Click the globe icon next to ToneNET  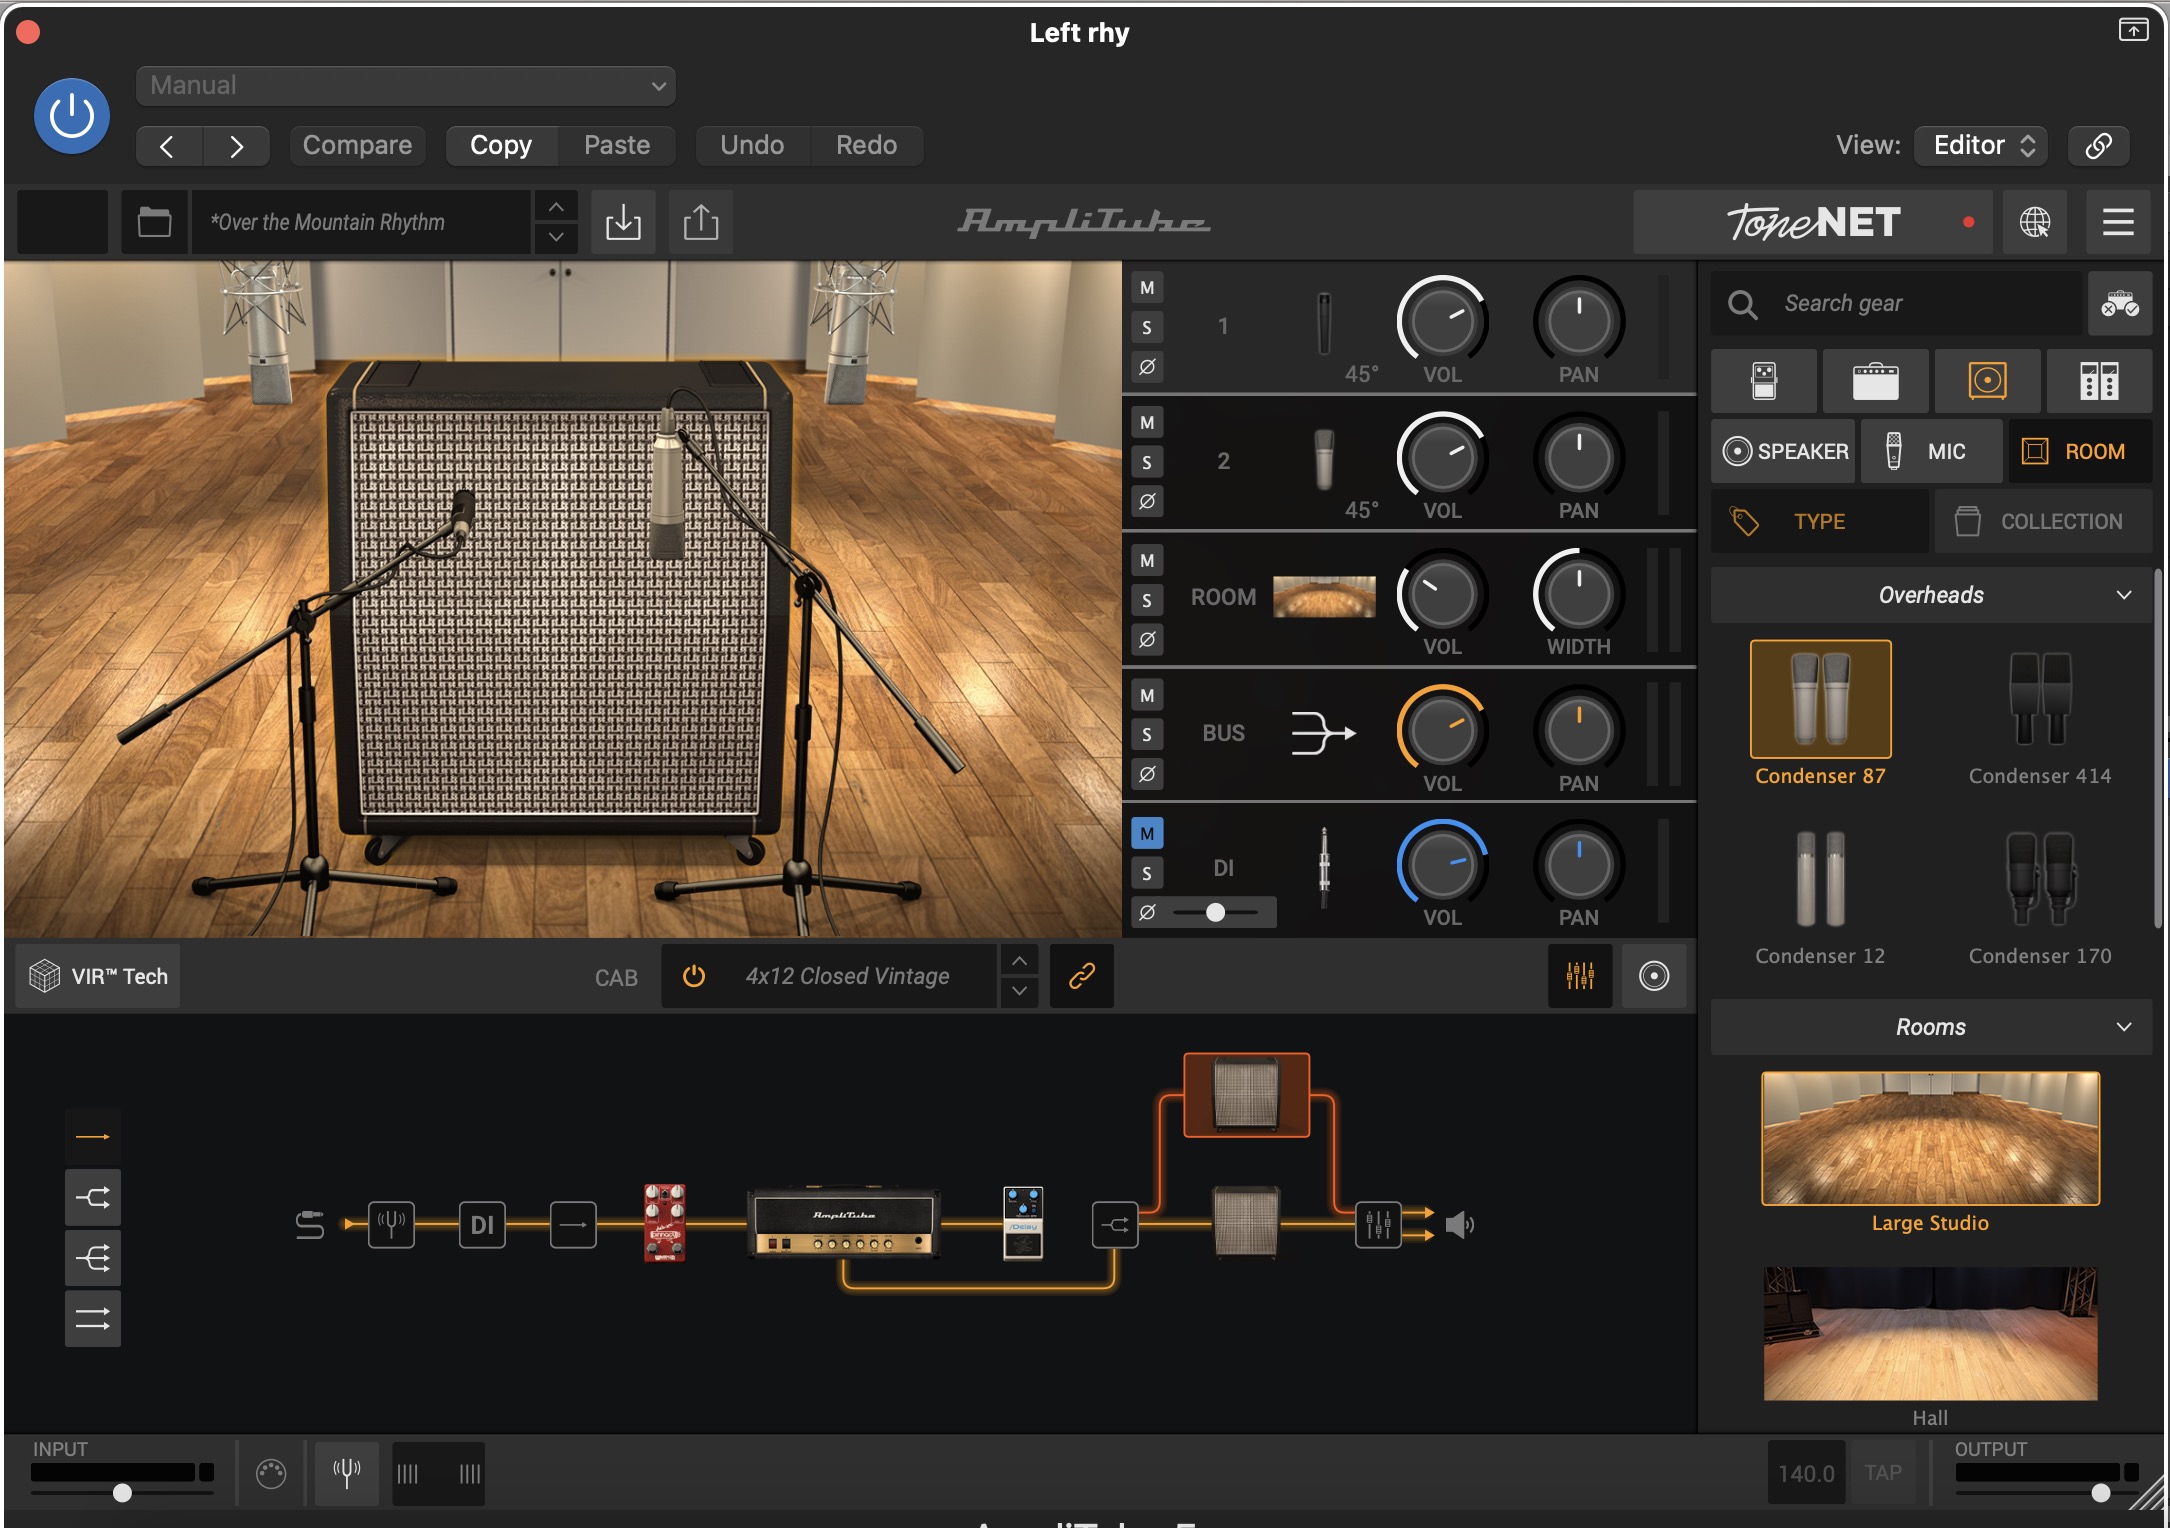[x=2034, y=222]
